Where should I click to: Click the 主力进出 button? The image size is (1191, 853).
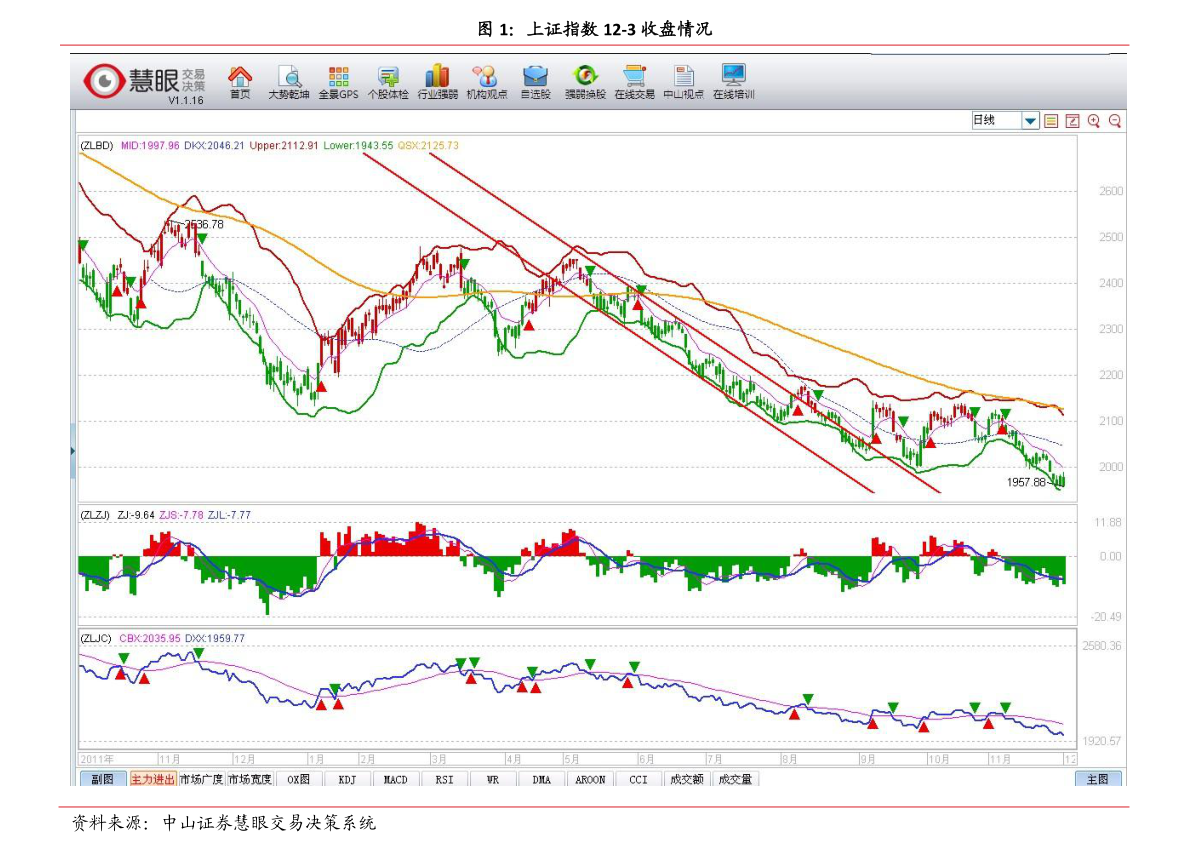[152, 779]
